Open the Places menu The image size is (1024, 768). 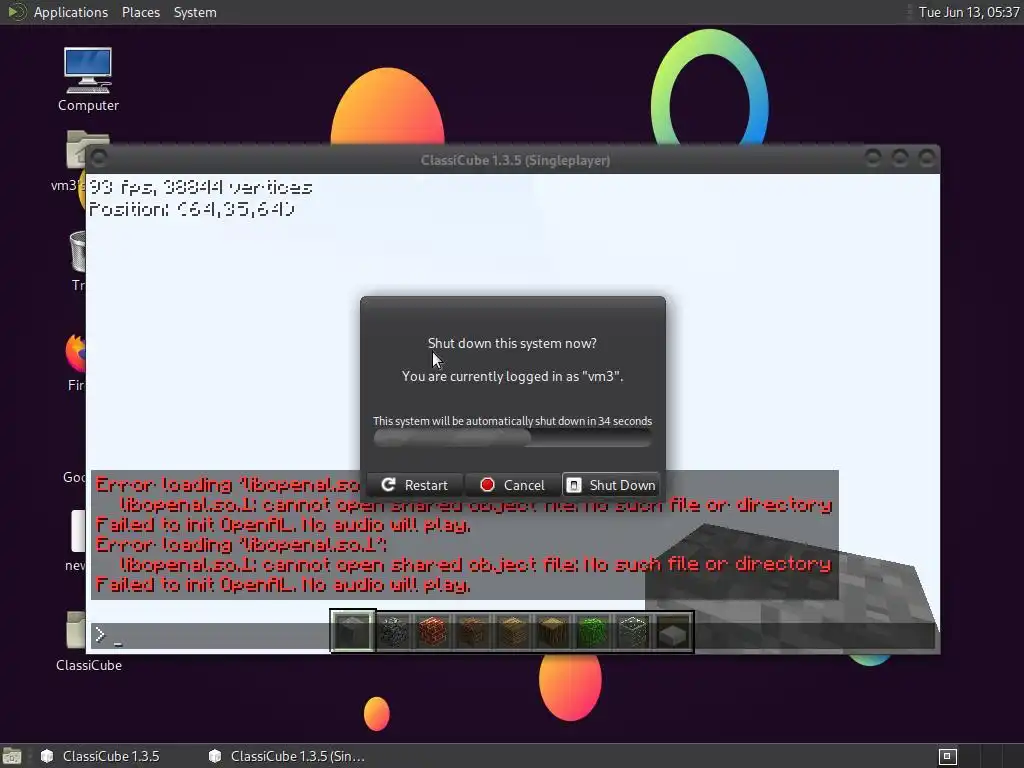(140, 12)
